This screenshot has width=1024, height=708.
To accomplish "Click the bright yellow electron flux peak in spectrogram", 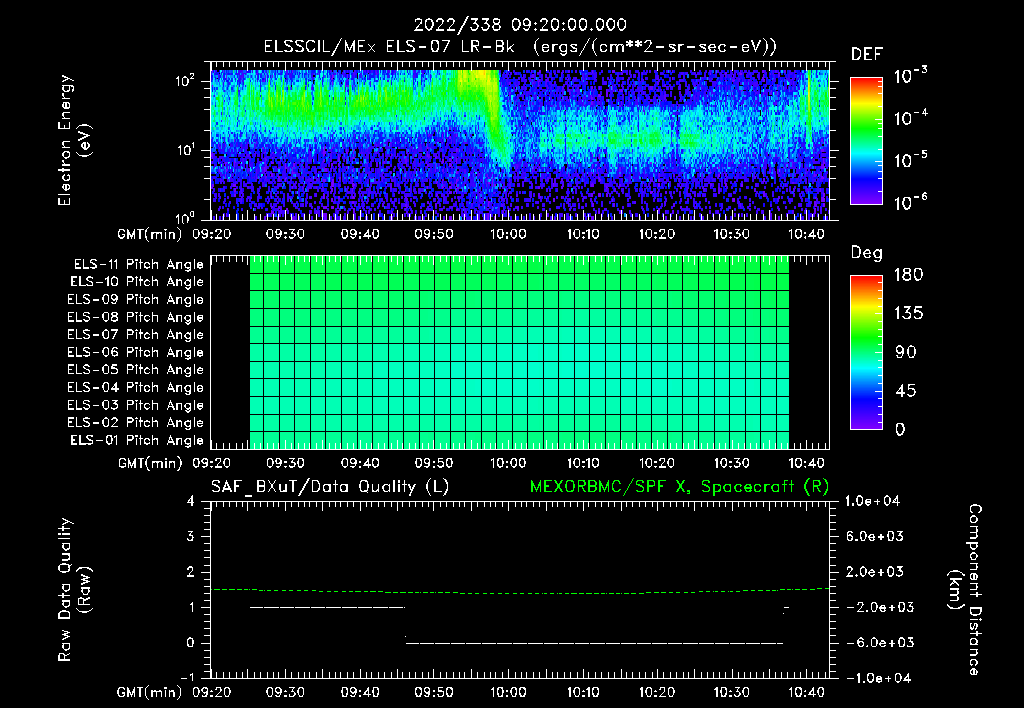I will point(478,82).
